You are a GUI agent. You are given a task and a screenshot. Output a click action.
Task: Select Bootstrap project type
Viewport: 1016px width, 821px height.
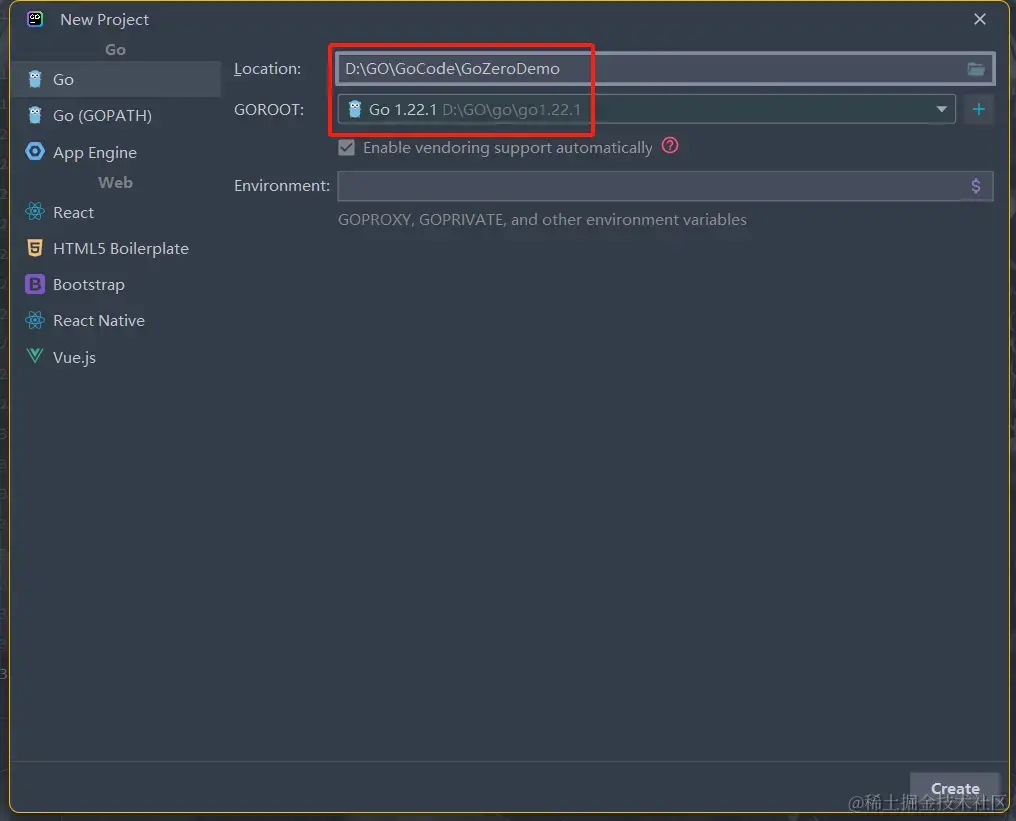(115, 284)
